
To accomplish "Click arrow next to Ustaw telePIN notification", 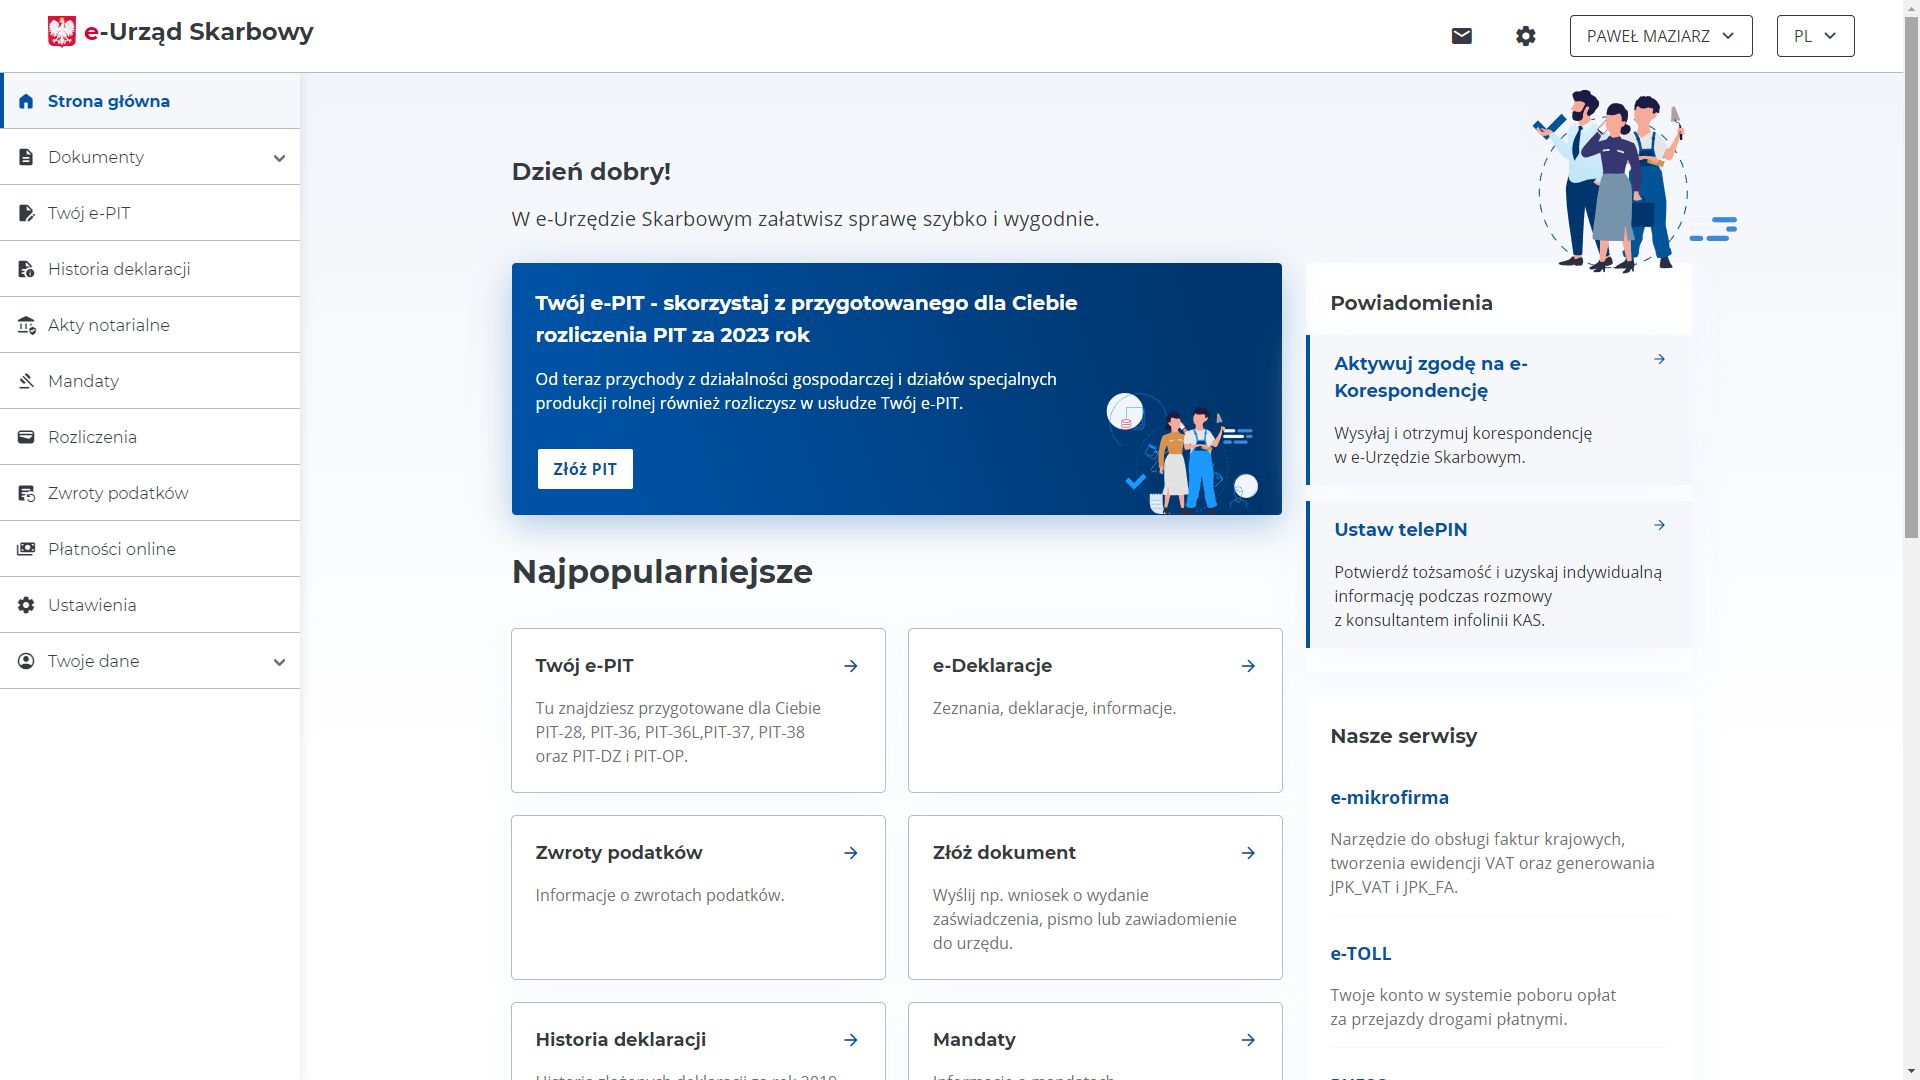I will click(x=1659, y=525).
